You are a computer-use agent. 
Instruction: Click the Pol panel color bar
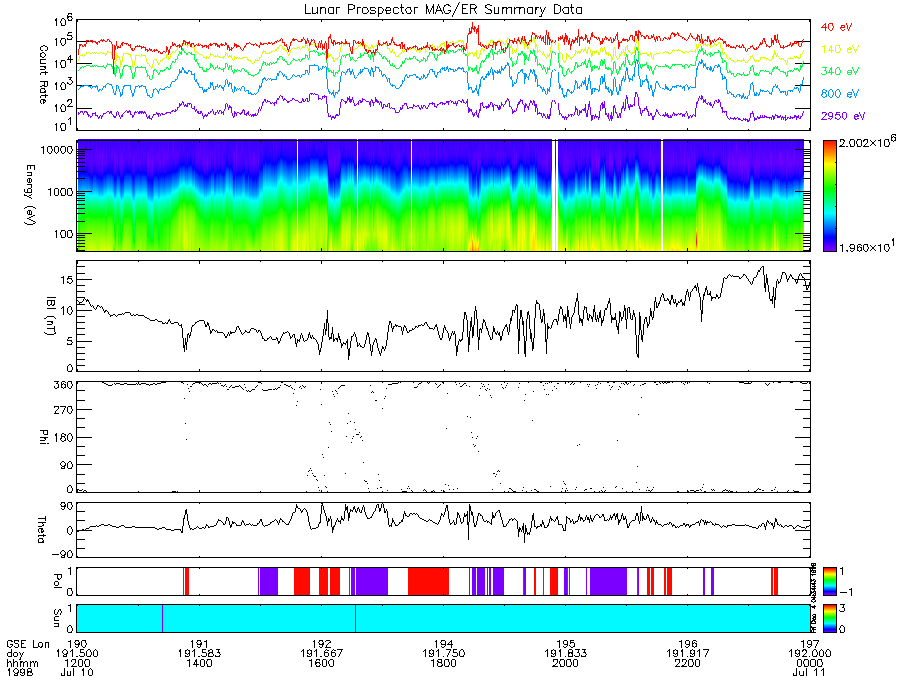click(x=829, y=581)
